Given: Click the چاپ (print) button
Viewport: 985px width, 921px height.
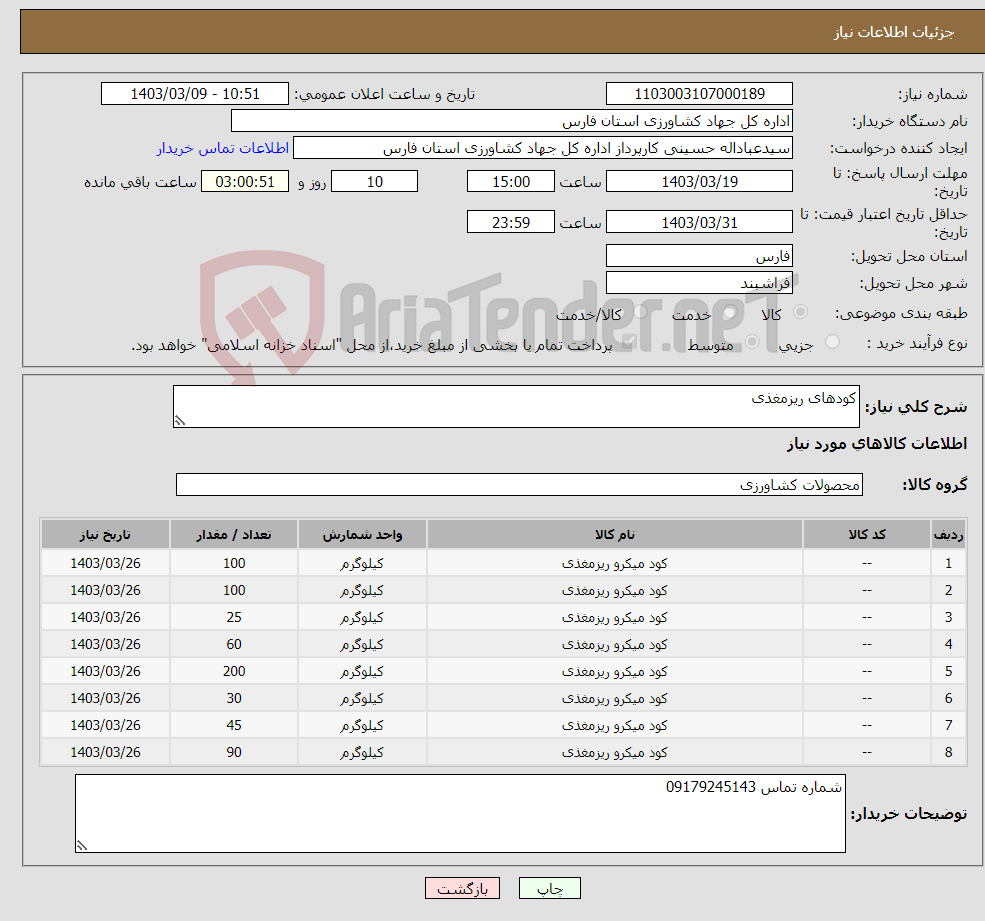Looking at the screenshot, I should [550, 888].
